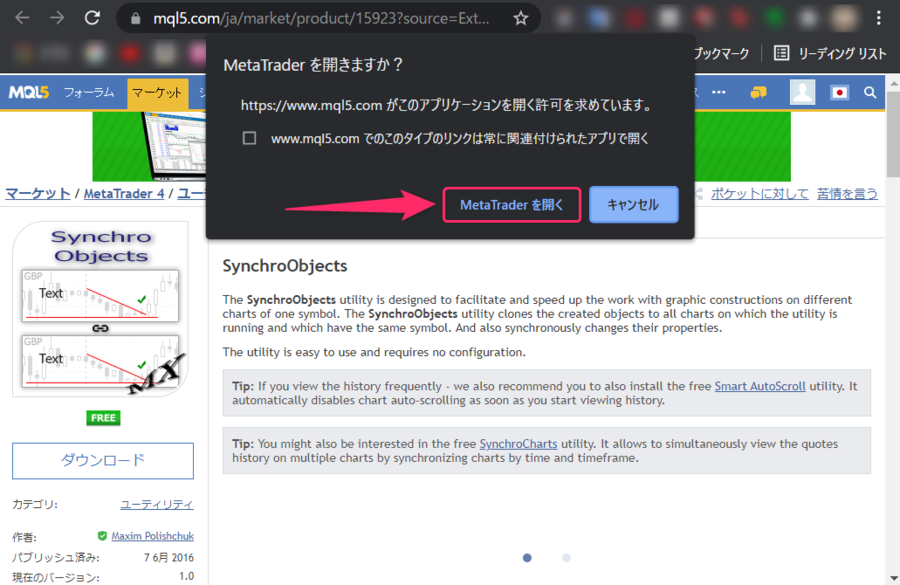The image size is (900, 585).
Task: Reload the page
Action: click(x=92, y=18)
